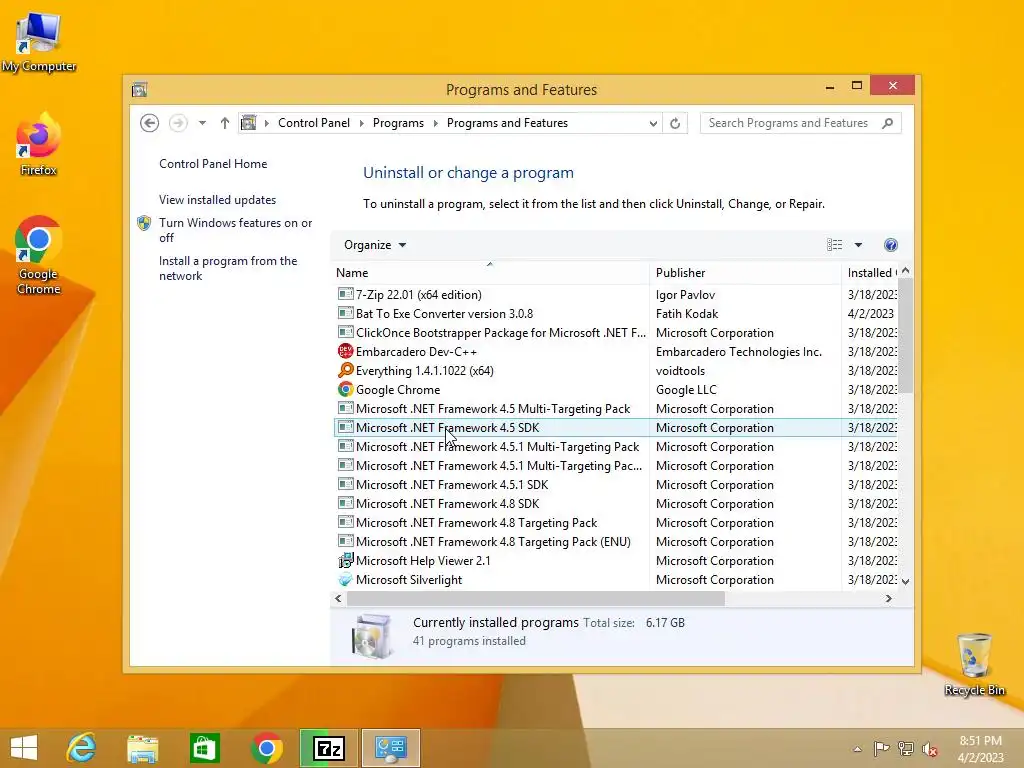Screen dimensions: 1024x768
Task: Open Turn Windows features on or off
Action: click(236, 230)
